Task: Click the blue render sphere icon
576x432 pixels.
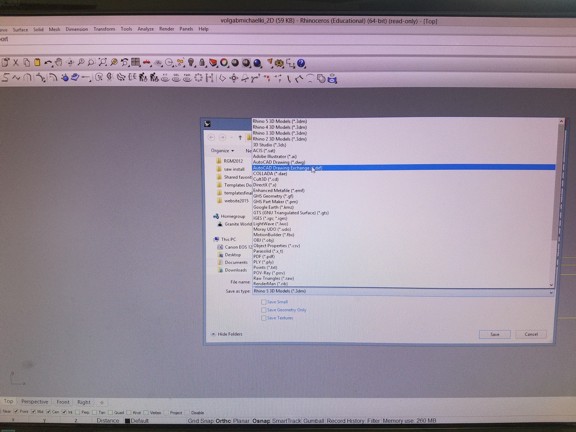Action: coord(257,63)
